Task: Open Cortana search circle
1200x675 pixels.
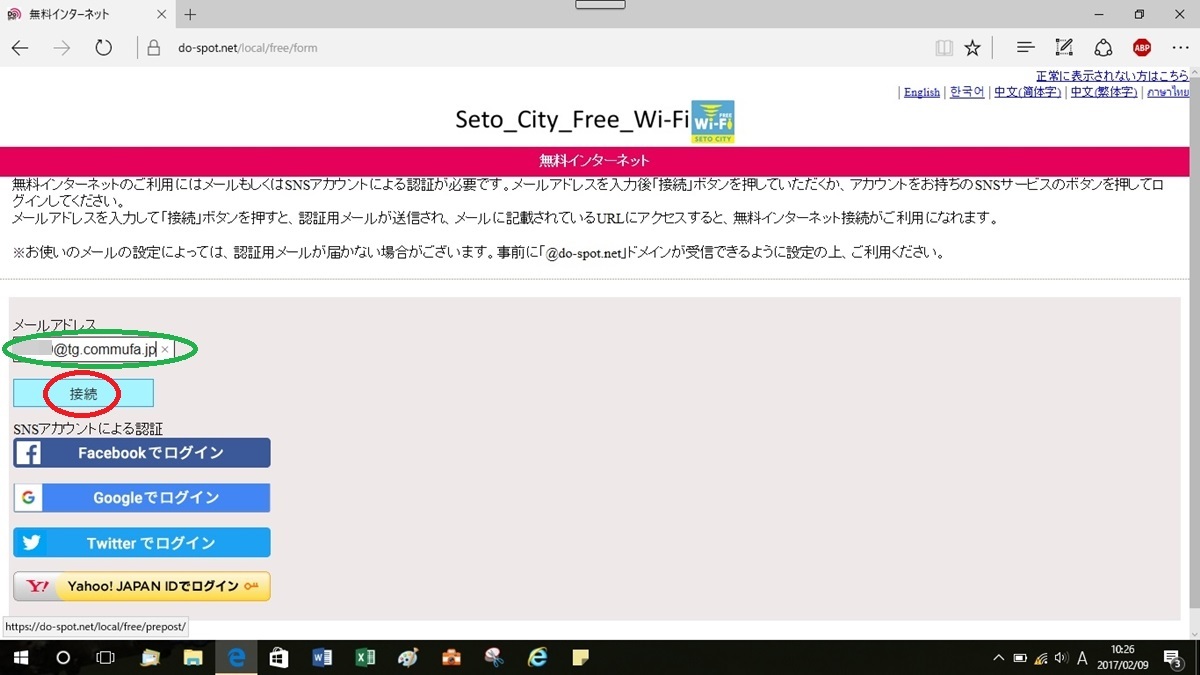Action: [63, 658]
